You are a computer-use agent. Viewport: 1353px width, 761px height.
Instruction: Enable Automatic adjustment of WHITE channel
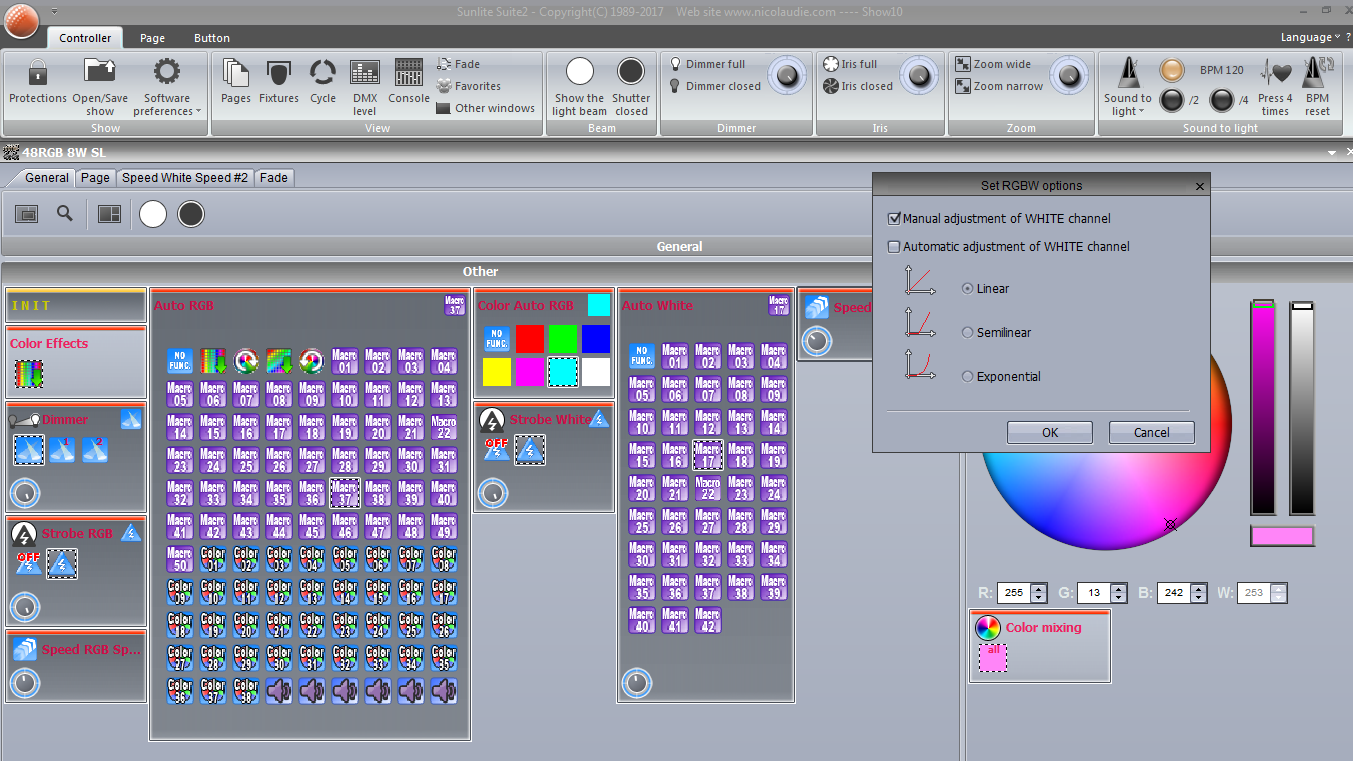point(895,247)
